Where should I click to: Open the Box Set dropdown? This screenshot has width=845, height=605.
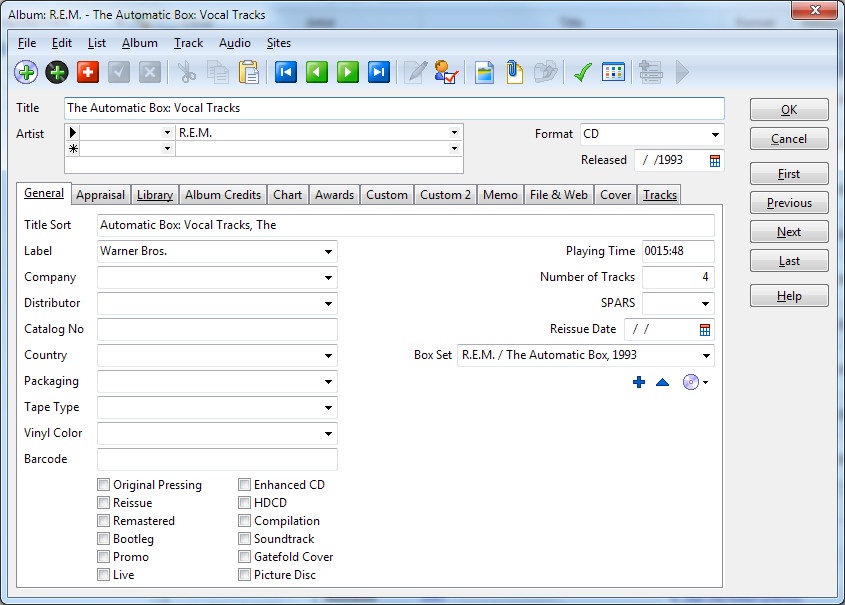click(706, 356)
